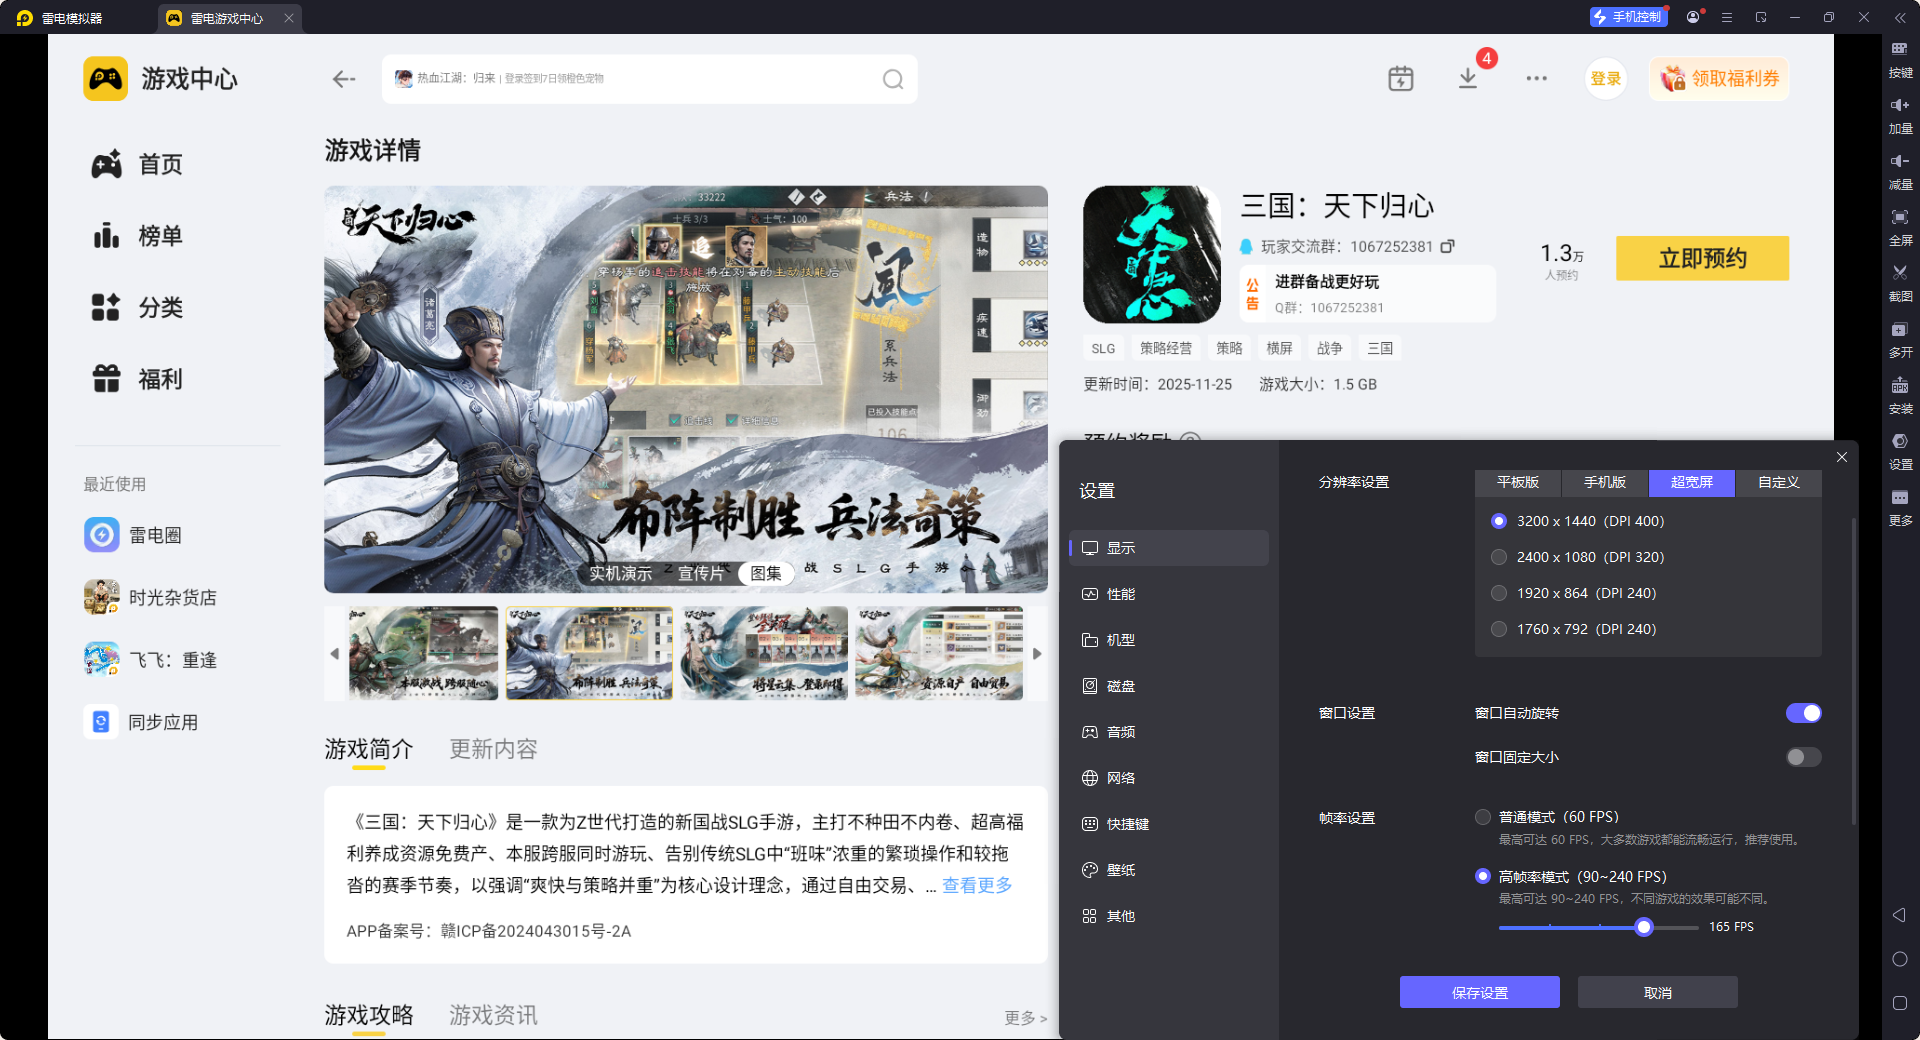Click the game search input field
Screen dimensions: 1920x1040
tap(650, 79)
